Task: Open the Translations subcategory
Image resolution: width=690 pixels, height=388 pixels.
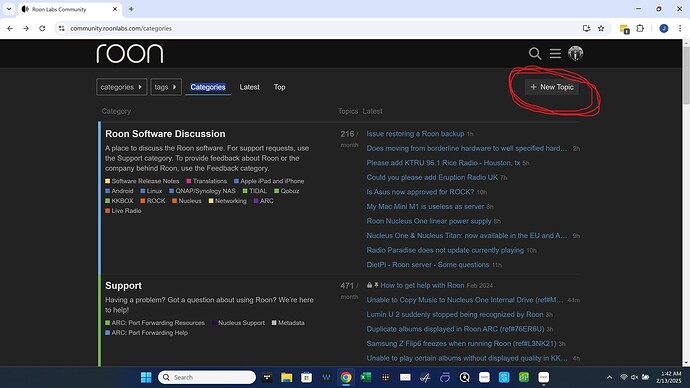Action: pyautogui.click(x=207, y=181)
